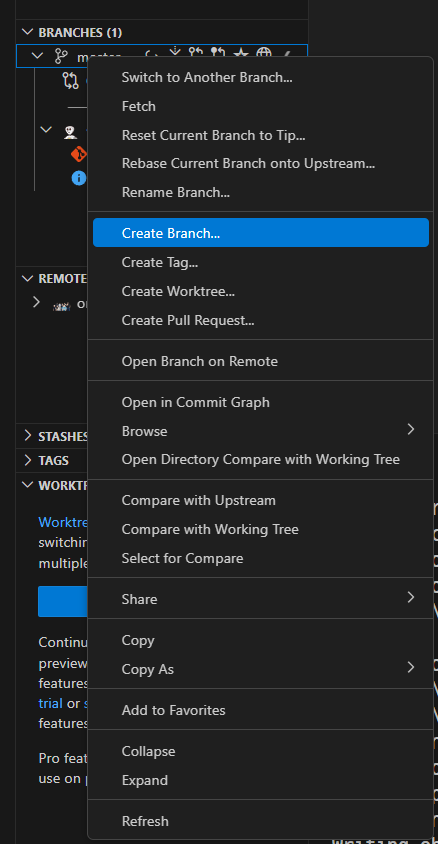438x844 pixels.
Task: Collapse the BRANCHES section
Action: click(x=27, y=32)
